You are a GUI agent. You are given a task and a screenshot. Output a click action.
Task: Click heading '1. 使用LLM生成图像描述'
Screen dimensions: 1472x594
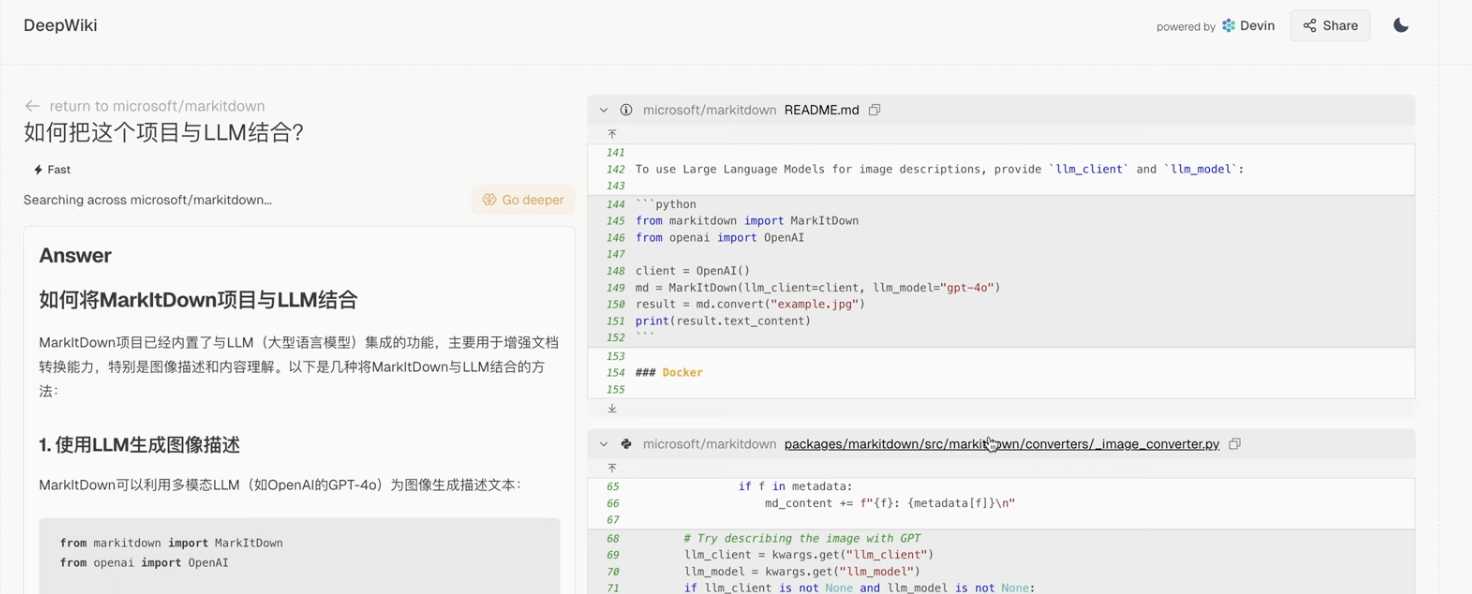(x=139, y=445)
